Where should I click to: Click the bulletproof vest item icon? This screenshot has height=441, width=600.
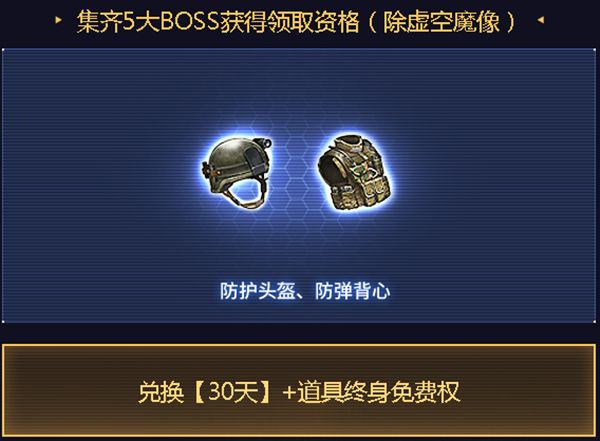point(355,172)
